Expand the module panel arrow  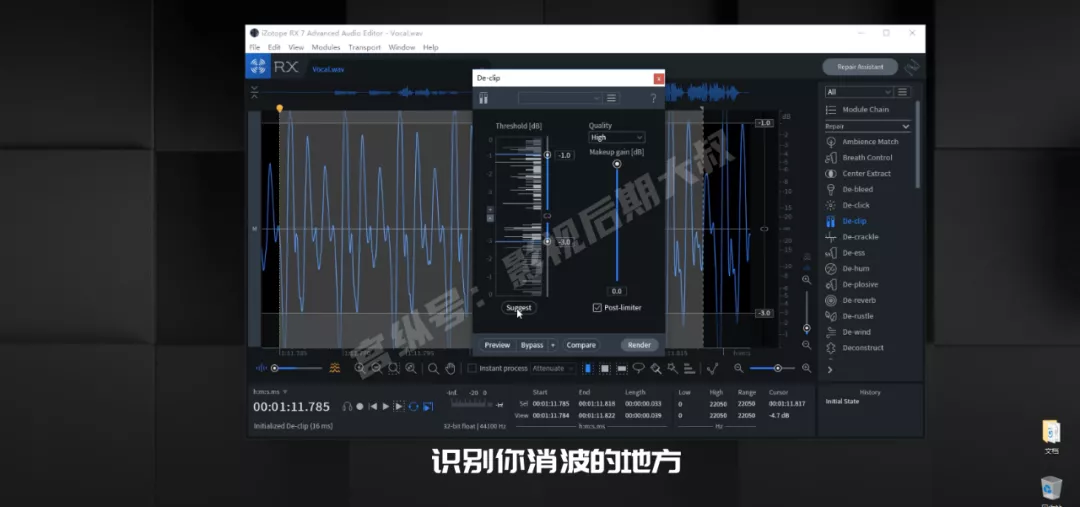click(x=829, y=370)
